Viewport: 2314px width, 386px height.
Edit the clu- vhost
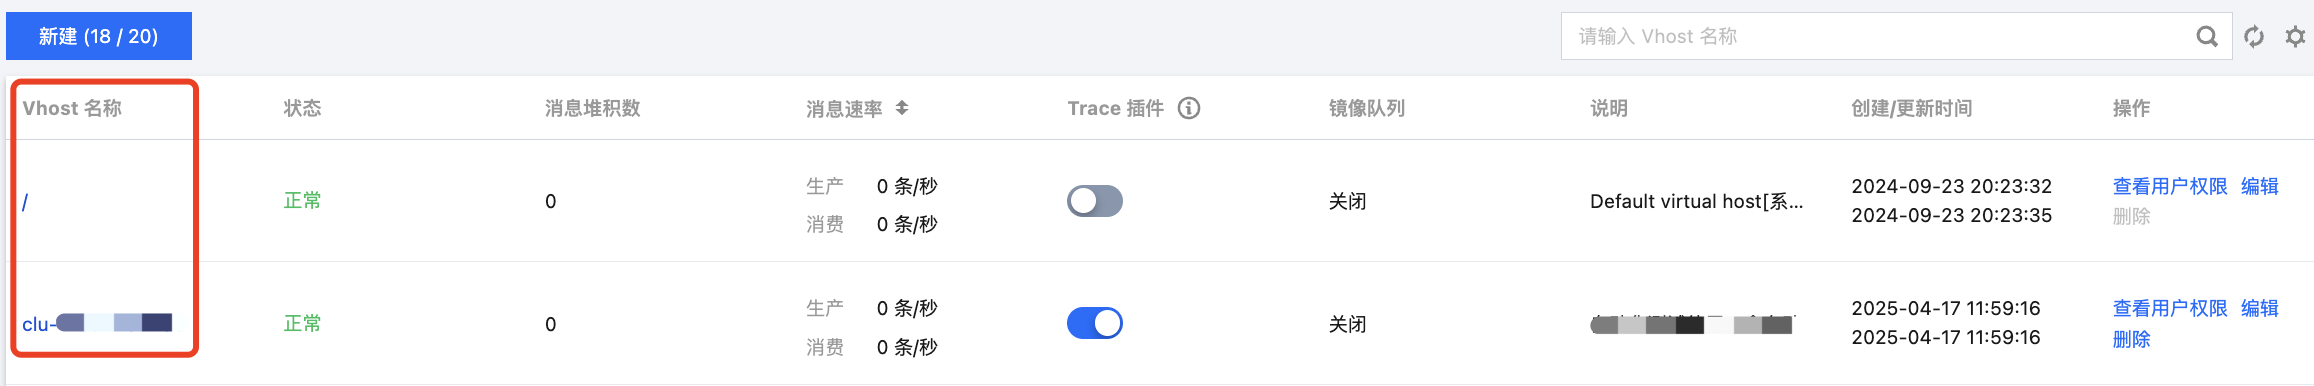click(x=2260, y=308)
